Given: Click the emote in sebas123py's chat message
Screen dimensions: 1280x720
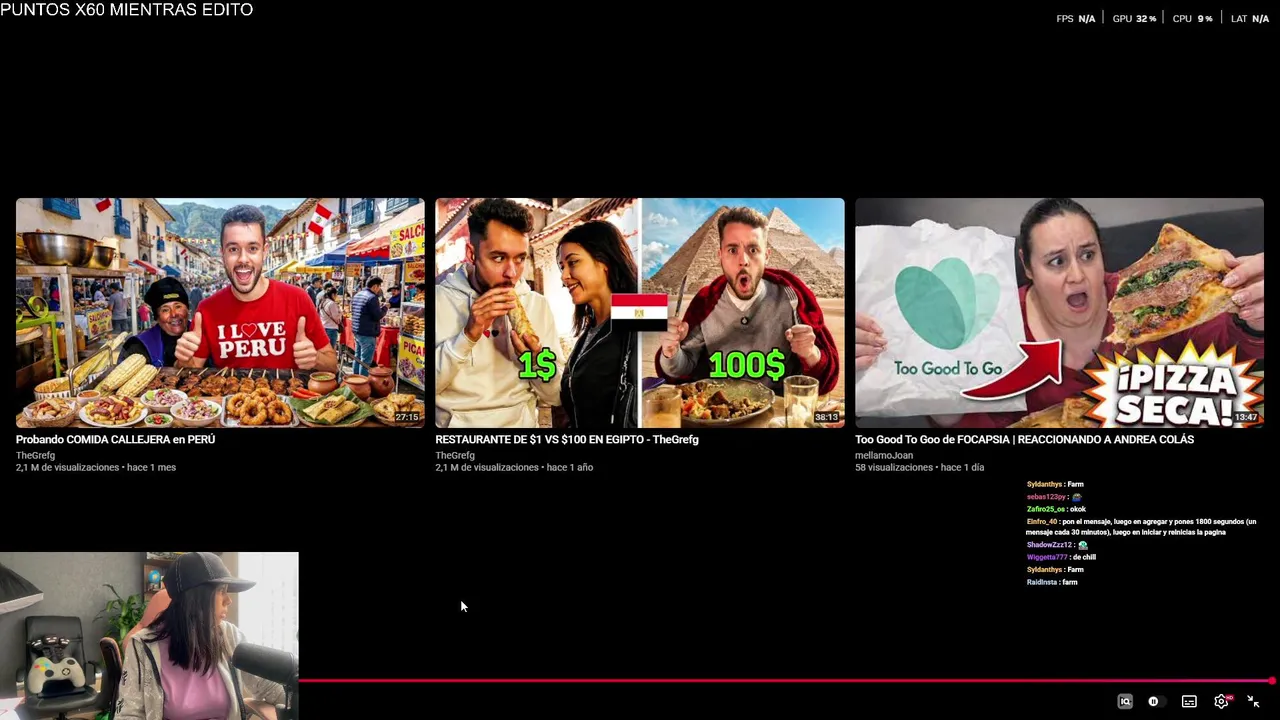Looking at the screenshot, I should tap(1077, 497).
